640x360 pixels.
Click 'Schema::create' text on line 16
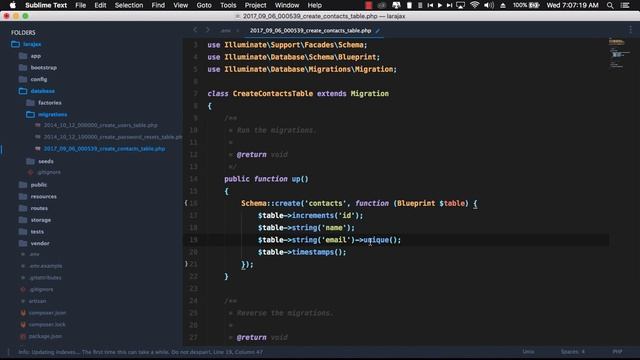click(271, 203)
